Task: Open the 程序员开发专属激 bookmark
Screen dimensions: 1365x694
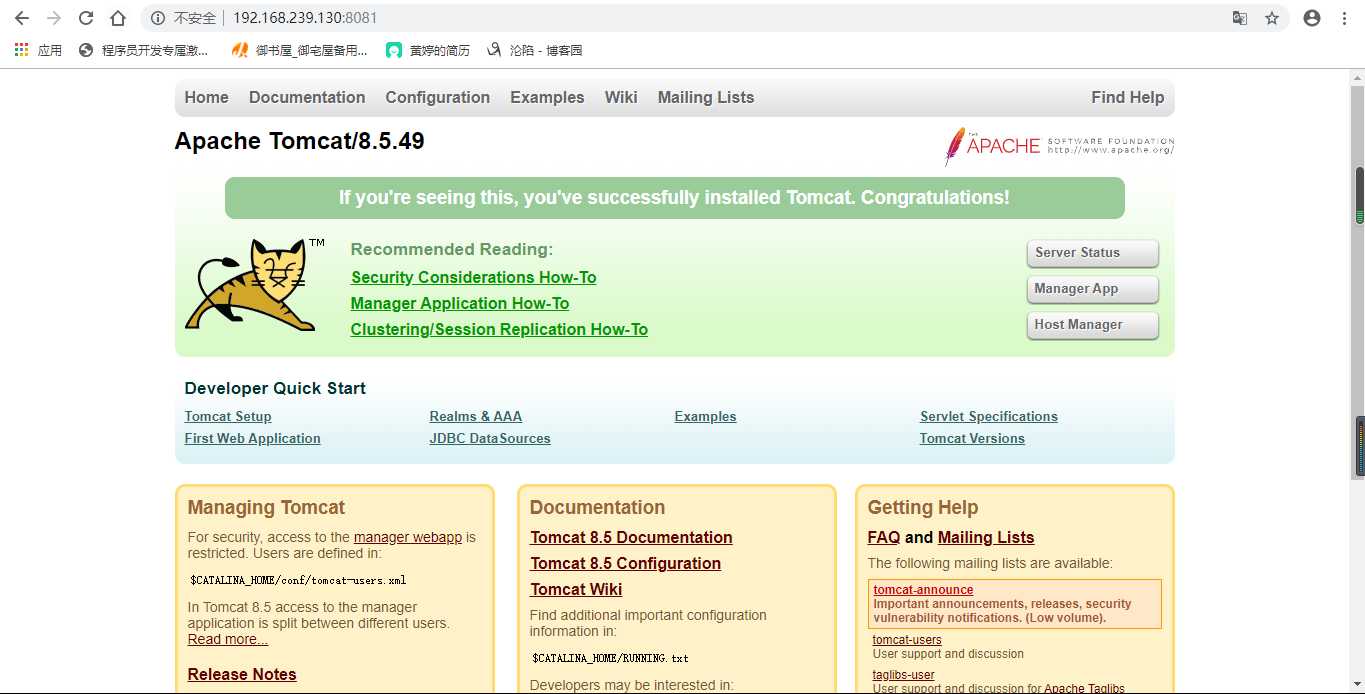Action: (x=143, y=50)
